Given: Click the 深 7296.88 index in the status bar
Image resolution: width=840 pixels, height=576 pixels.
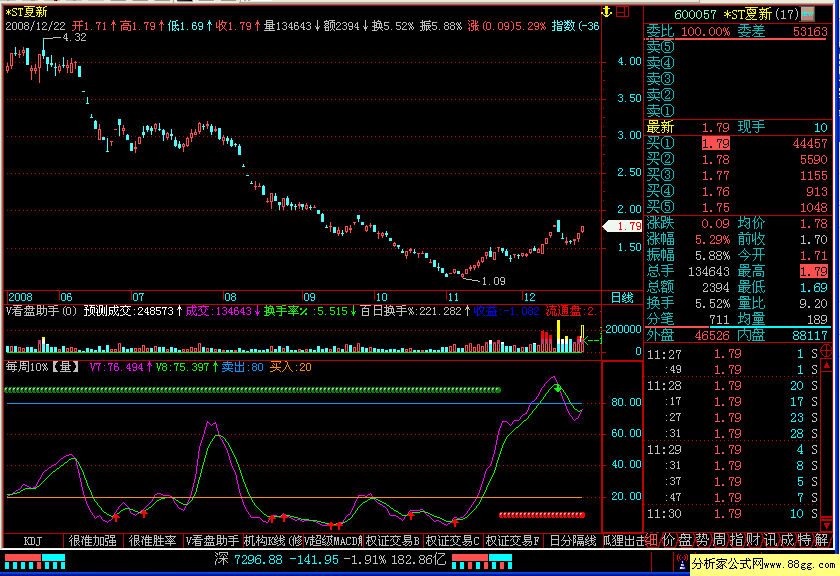Looking at the screenshot, I should pyautogui.click(x=249, y=560).
